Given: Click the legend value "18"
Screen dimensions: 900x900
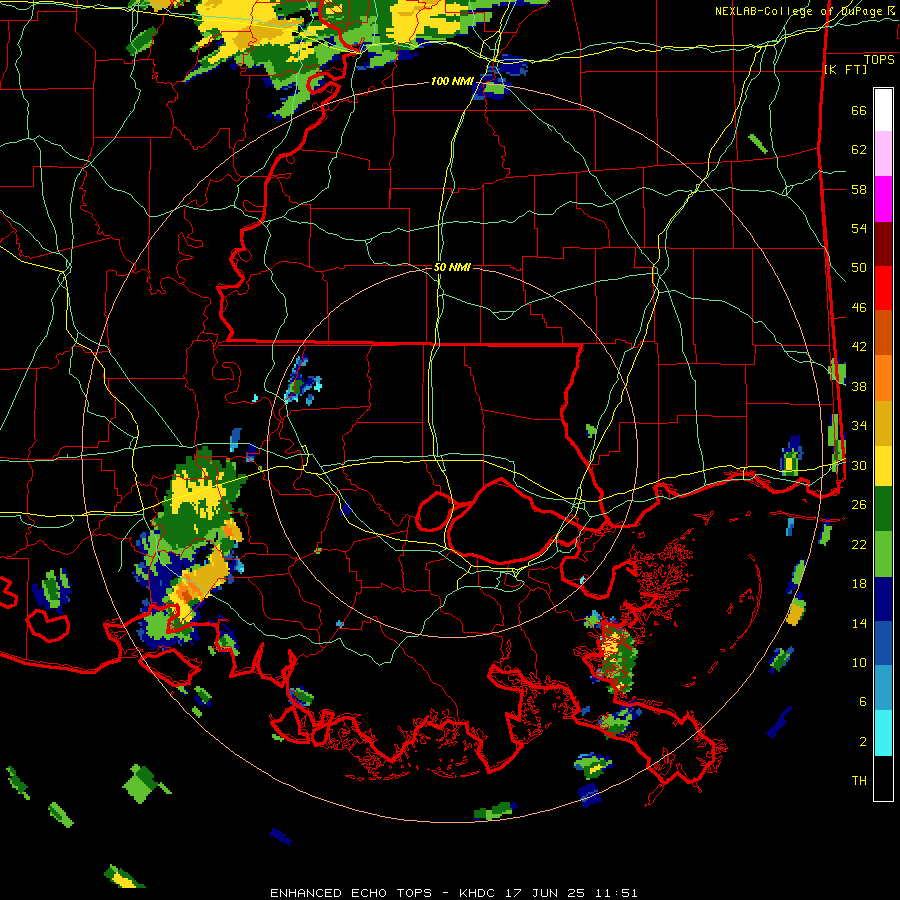Looking at the screenshot, I should (859, 583).
